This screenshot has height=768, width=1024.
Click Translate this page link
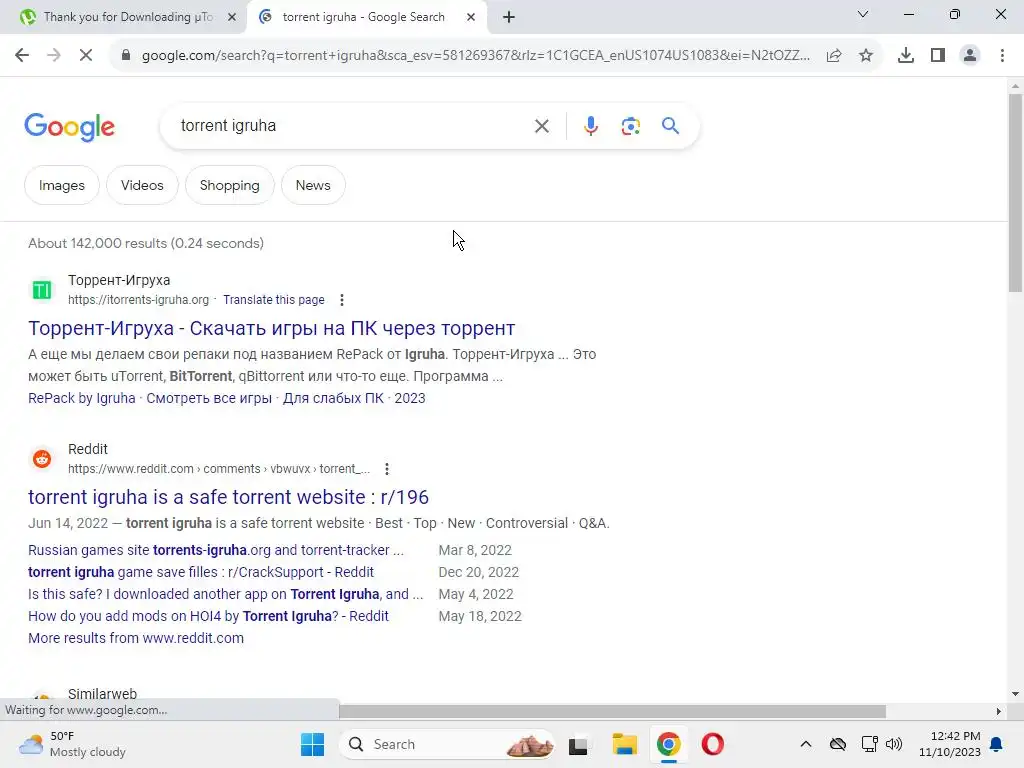point(274,300)
